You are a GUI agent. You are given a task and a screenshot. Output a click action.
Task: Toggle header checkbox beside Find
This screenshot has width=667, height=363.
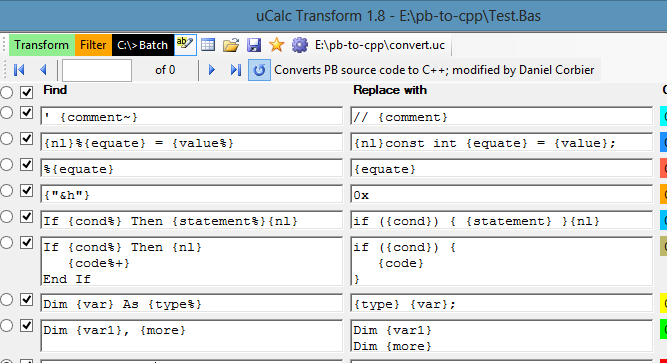tap(26, 92)
